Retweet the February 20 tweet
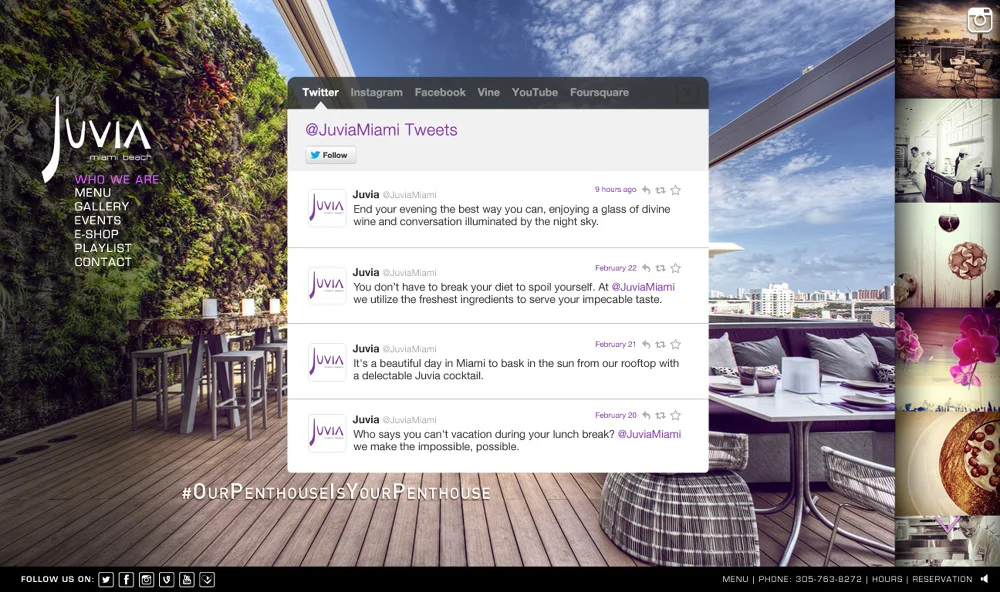 tap(661, 415)
